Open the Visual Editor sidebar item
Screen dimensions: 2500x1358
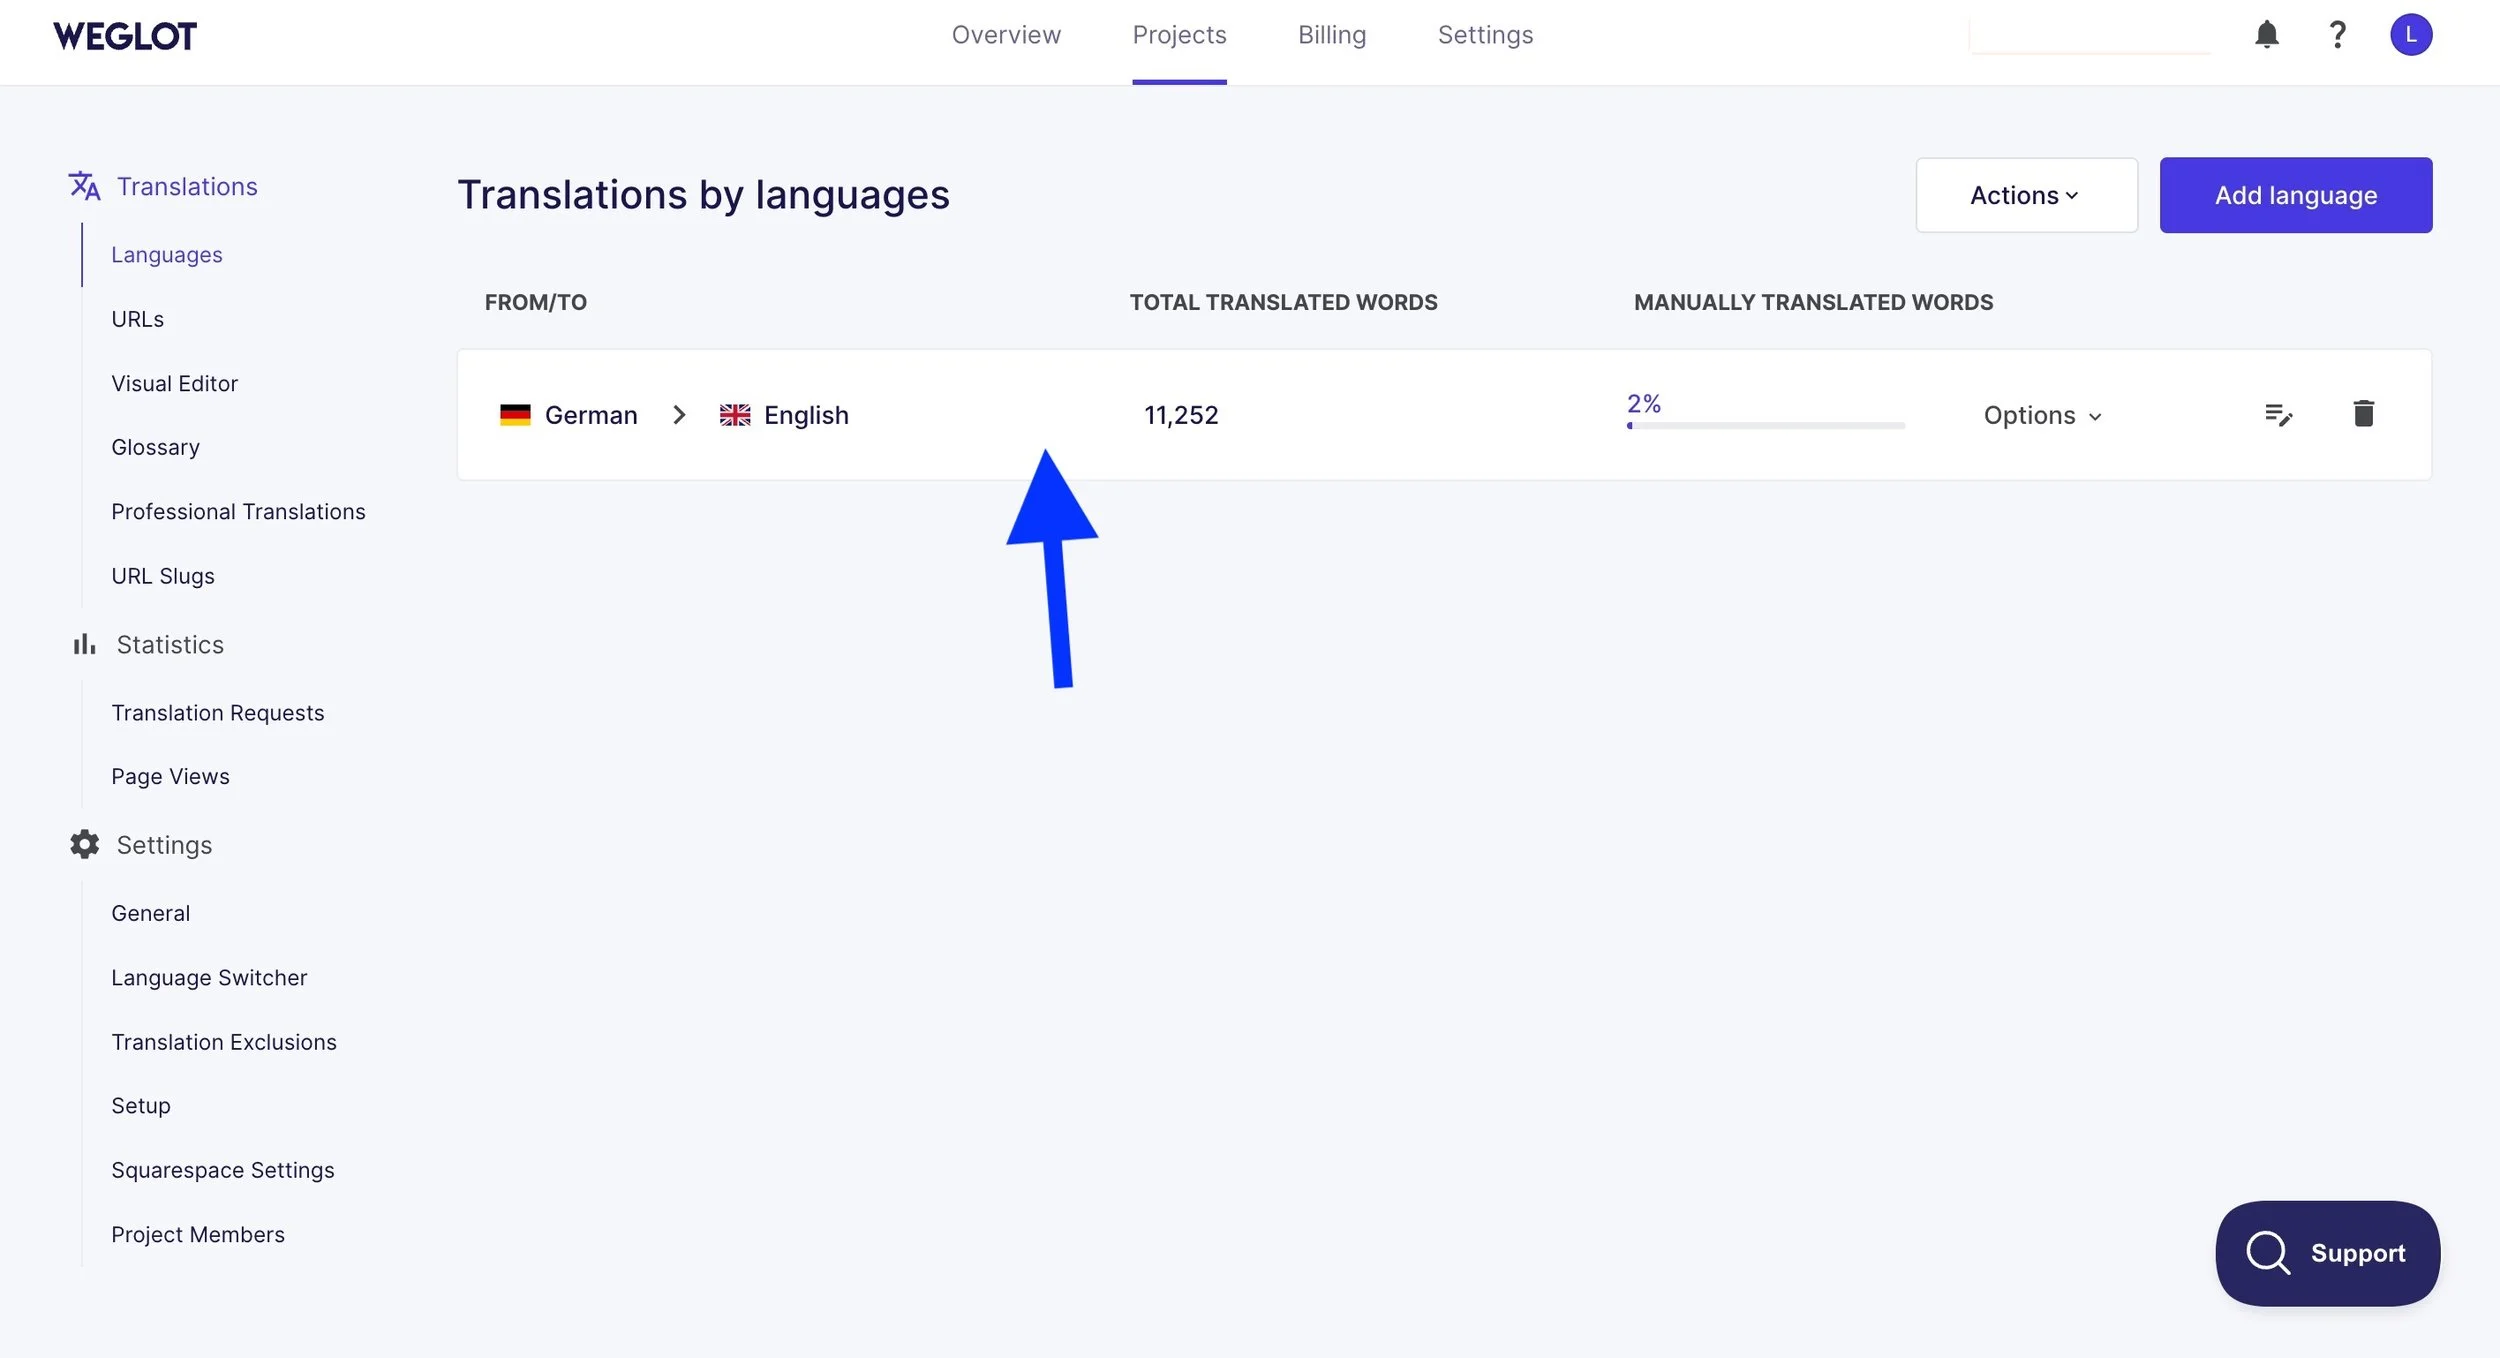[x=174, y=383]
